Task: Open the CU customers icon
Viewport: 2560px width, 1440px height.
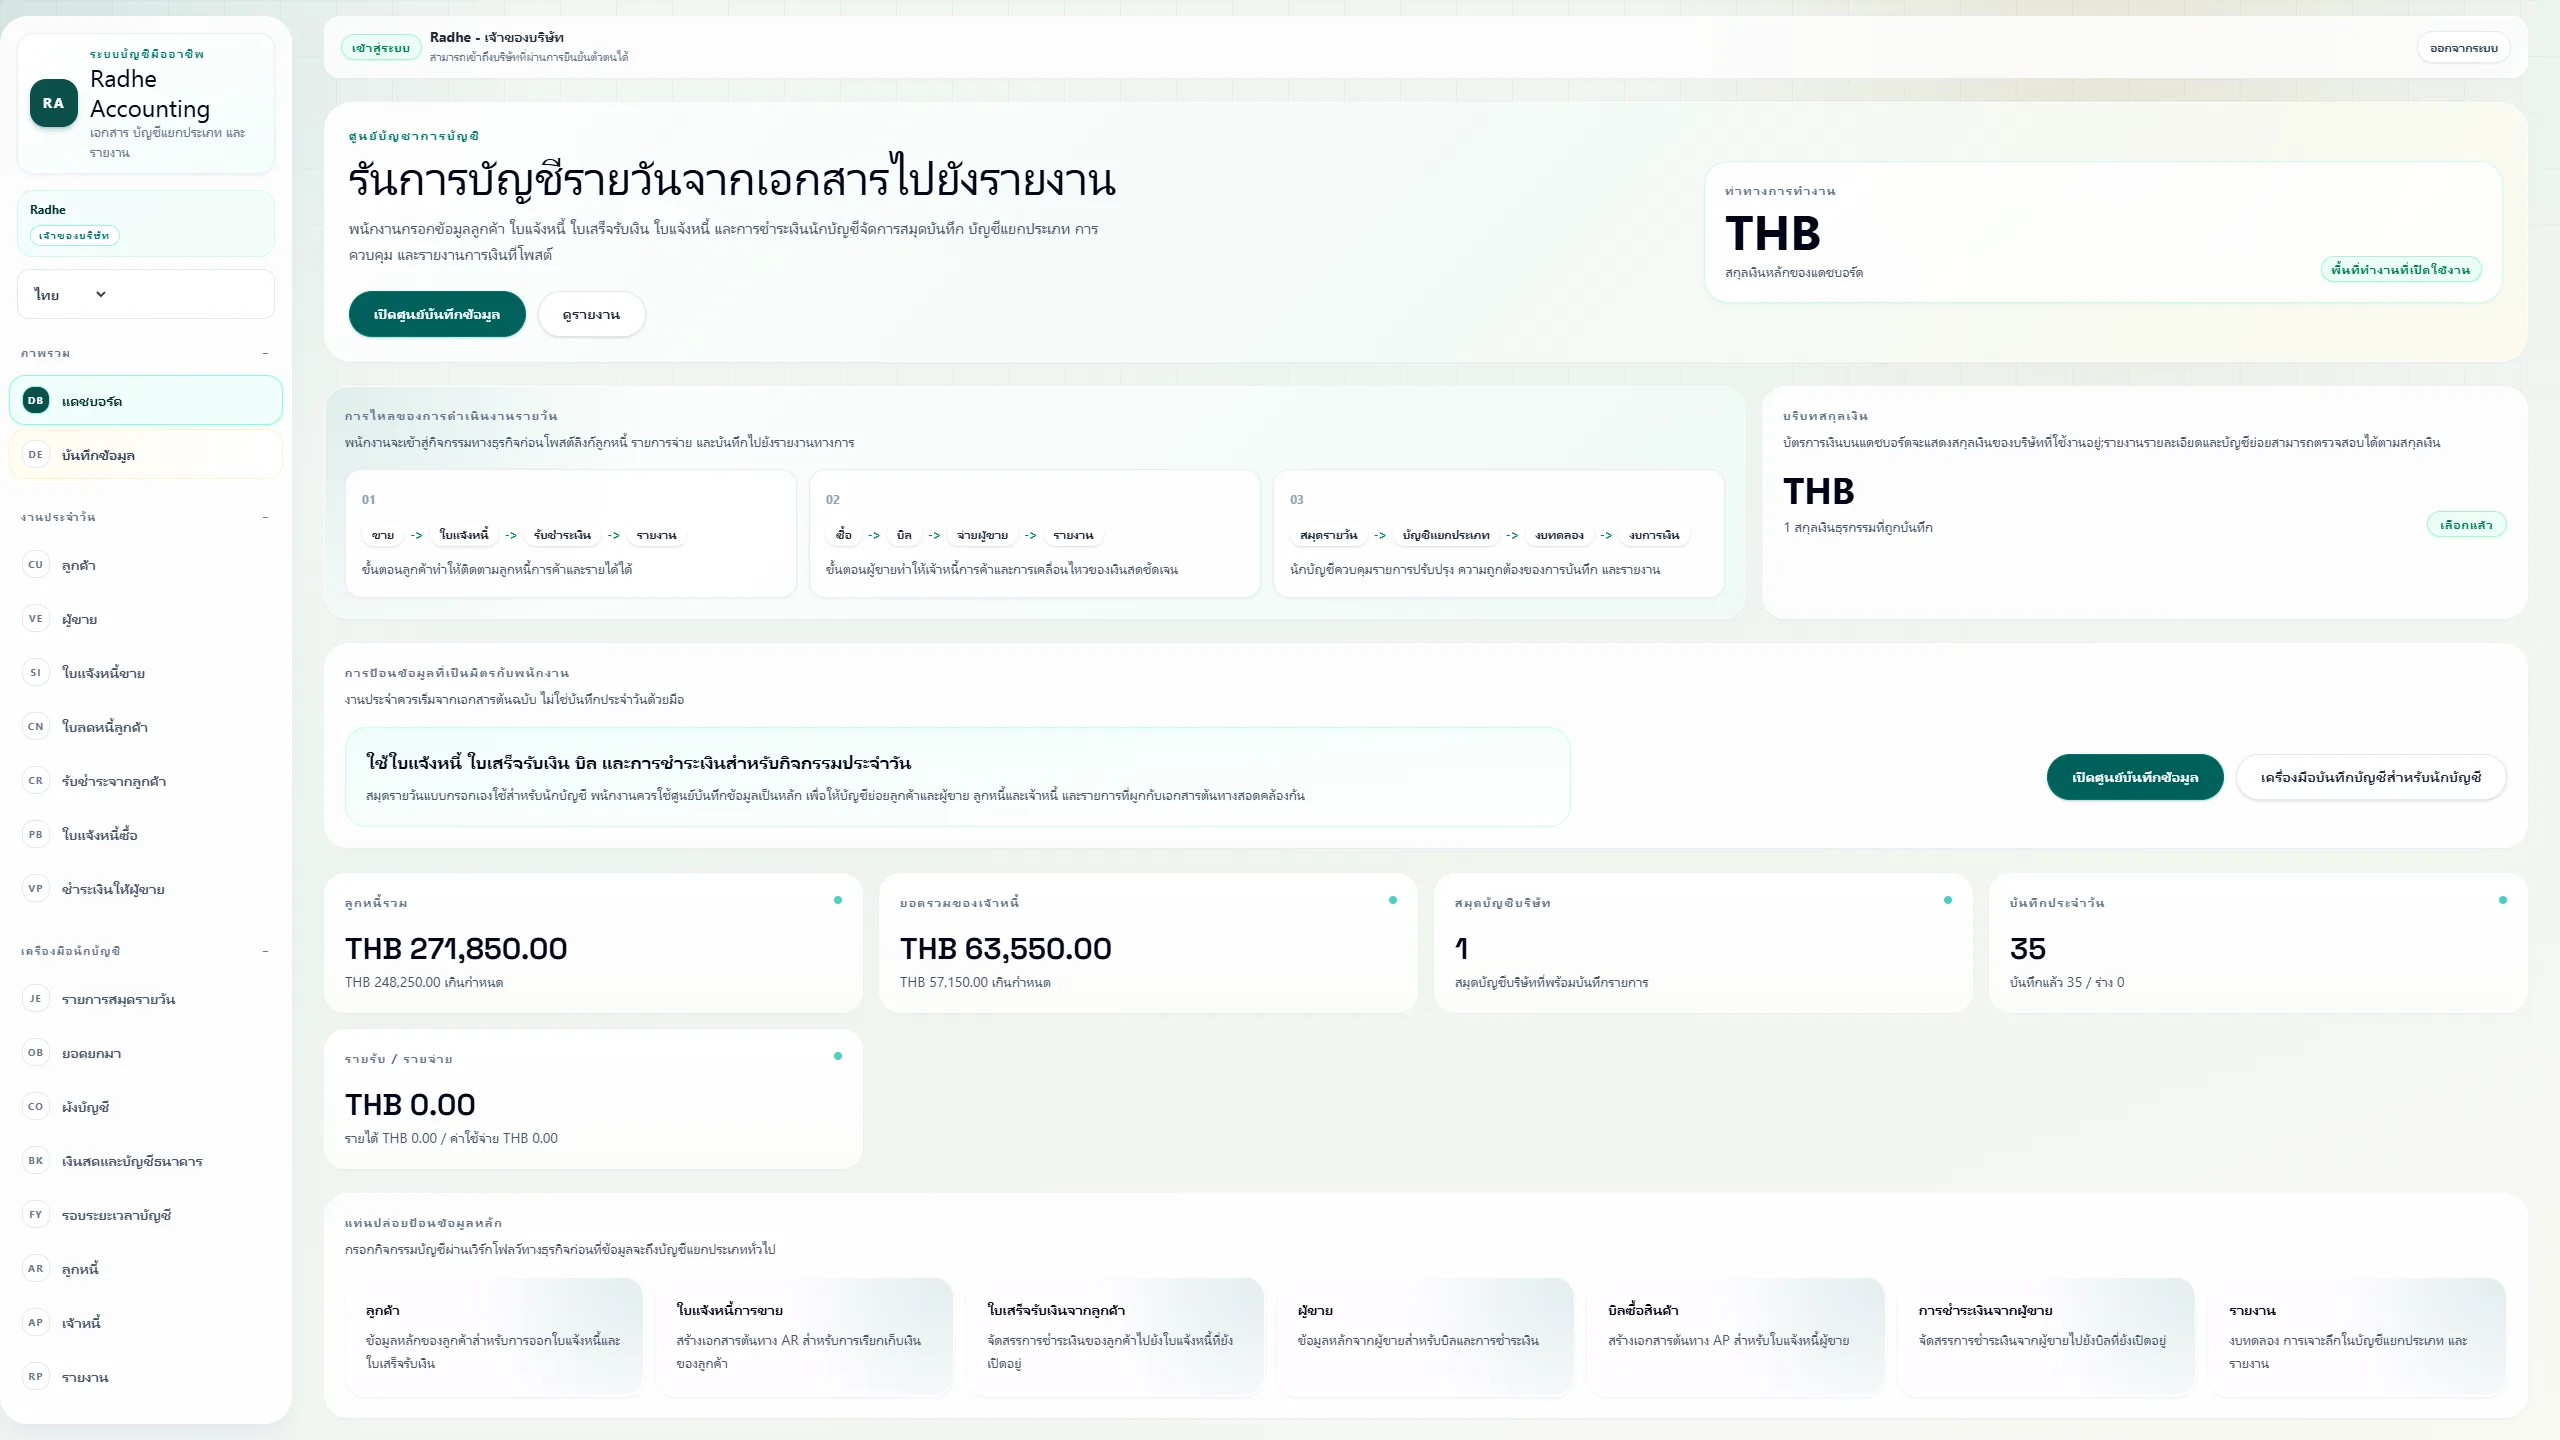Action: click(36, 565)
